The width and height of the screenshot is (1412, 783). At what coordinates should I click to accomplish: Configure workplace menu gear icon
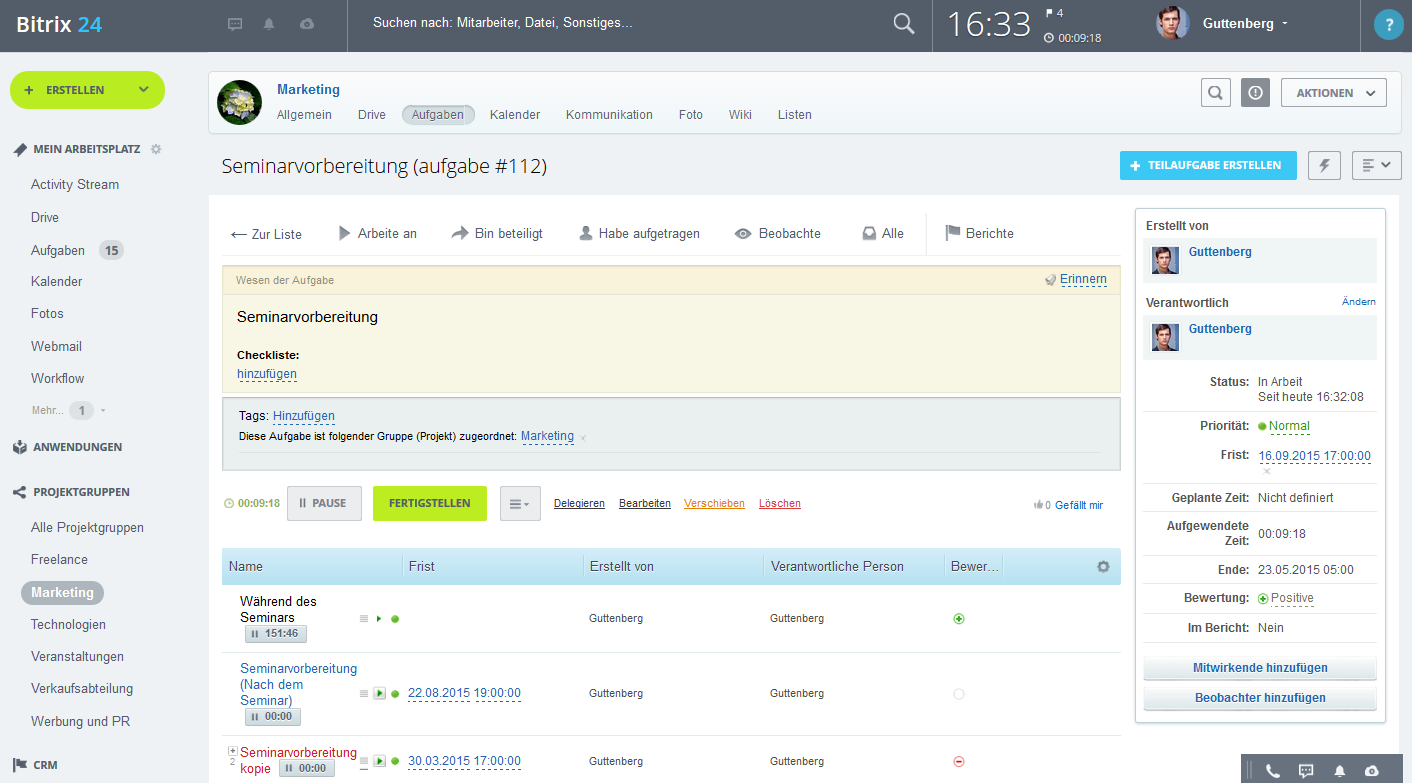point(156,149)
